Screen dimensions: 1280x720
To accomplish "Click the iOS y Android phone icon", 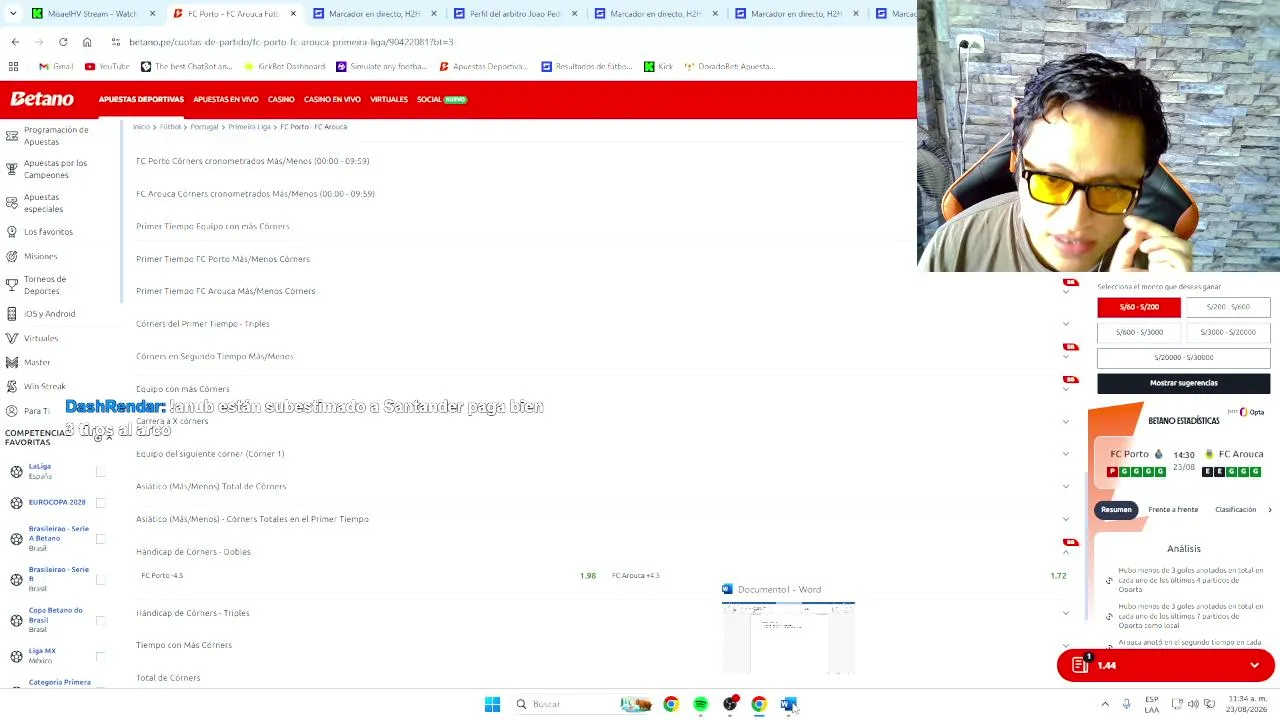I will (x=12, y=313).
